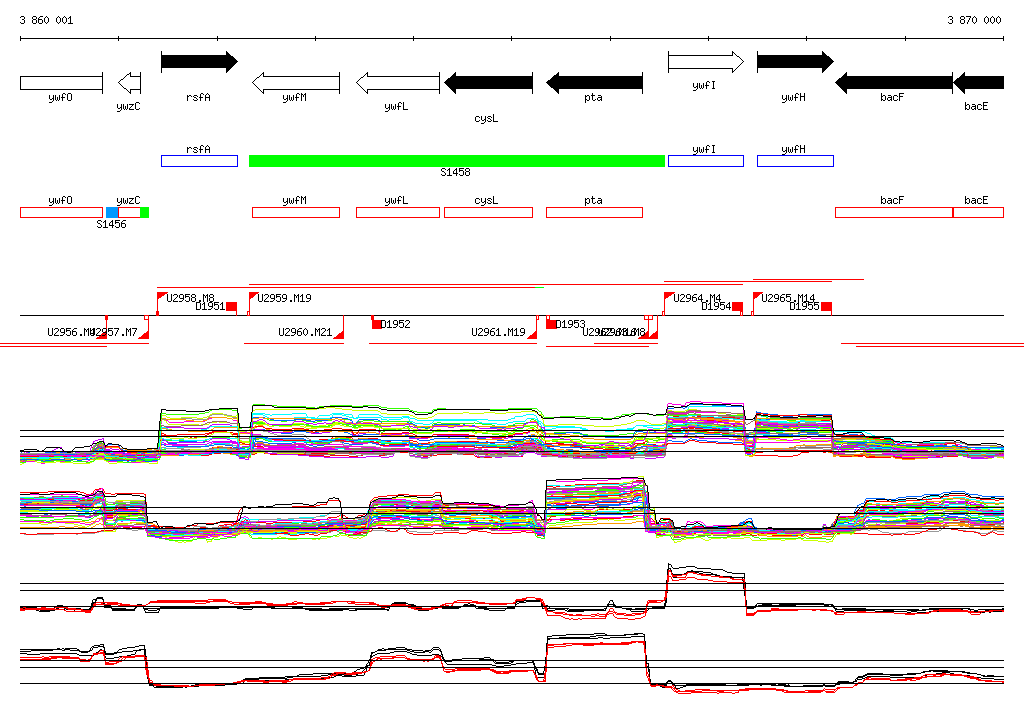This screenshot has height=714, width=1024.
Task: Select the red-outlined pta box
Action: point(594,212)
